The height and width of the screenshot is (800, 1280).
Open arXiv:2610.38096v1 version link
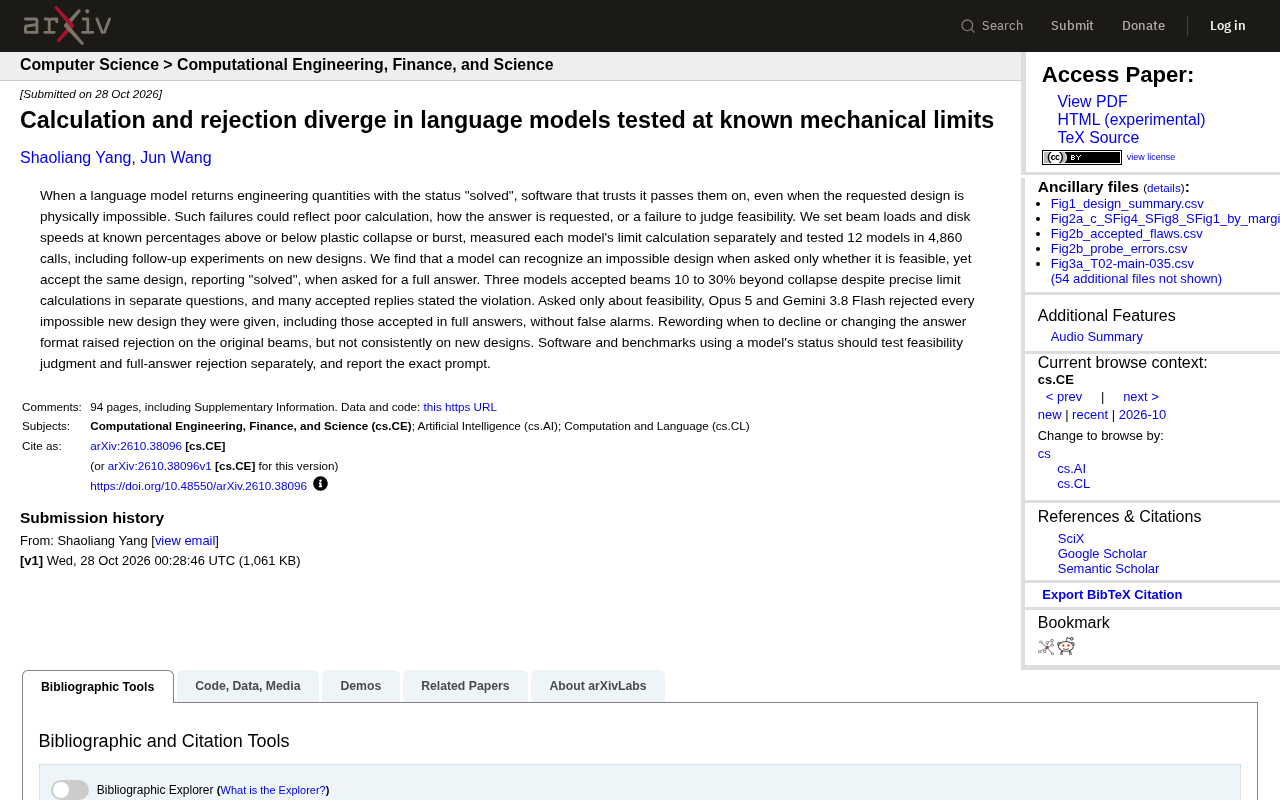coord(160,466)
